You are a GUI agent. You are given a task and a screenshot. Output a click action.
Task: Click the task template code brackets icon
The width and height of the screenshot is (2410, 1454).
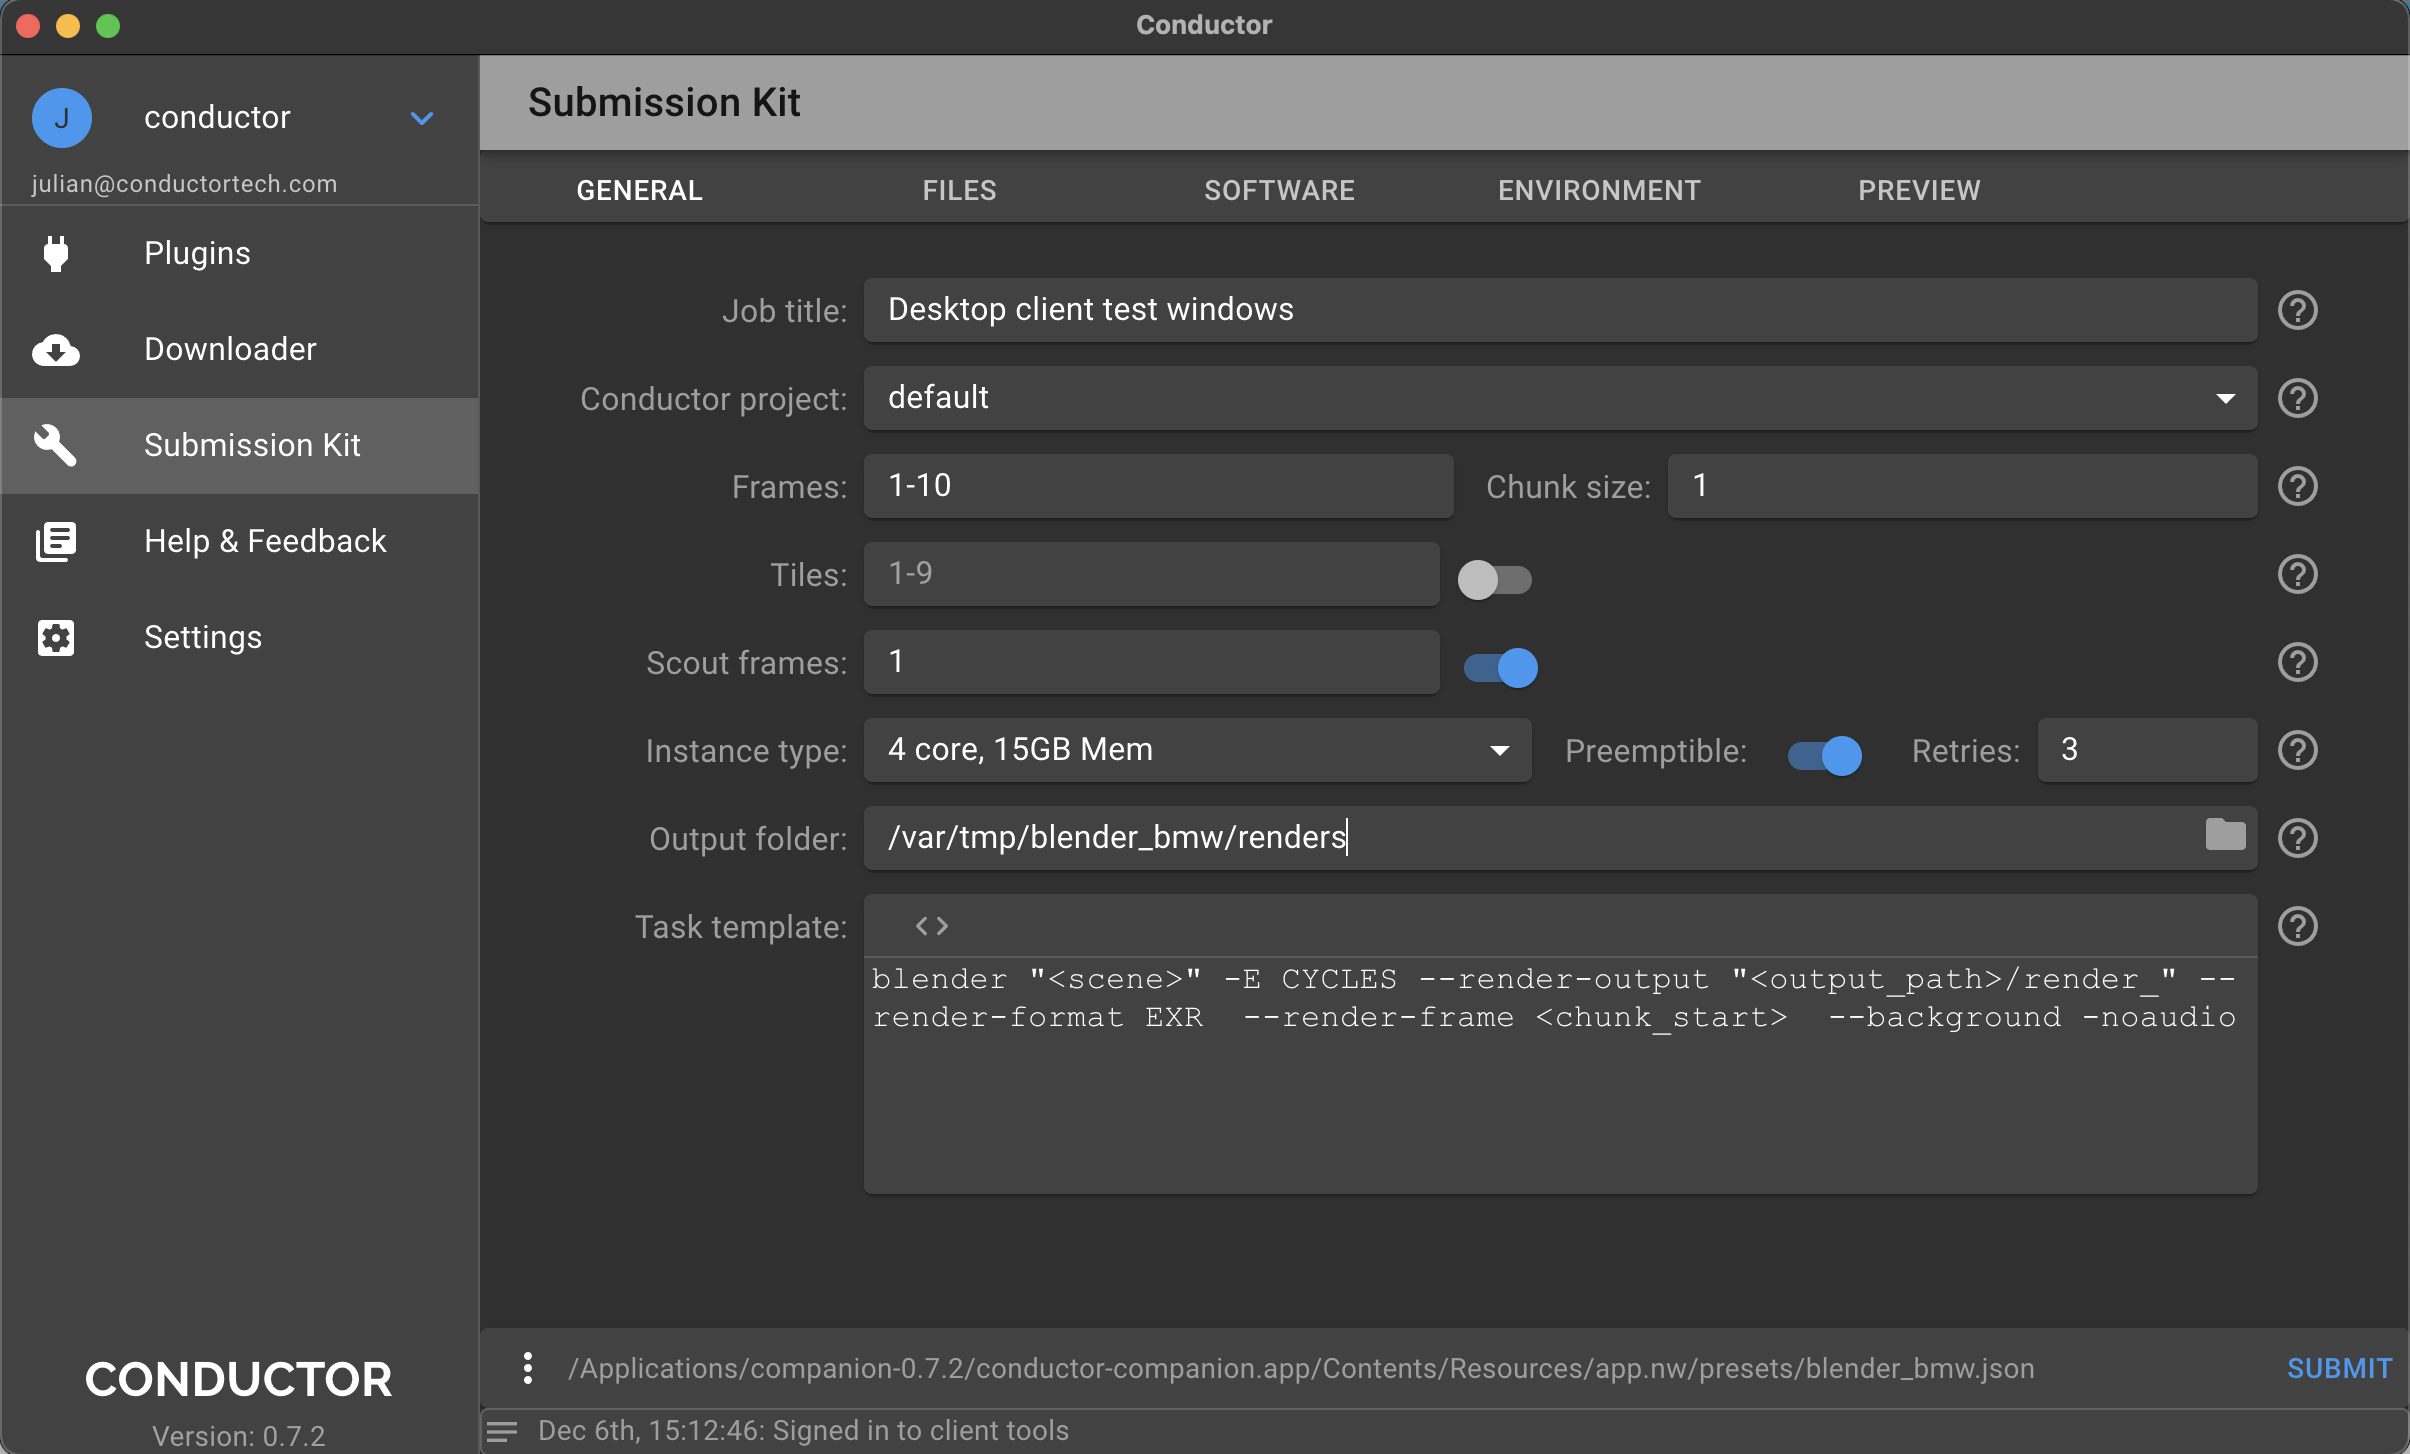932,926
